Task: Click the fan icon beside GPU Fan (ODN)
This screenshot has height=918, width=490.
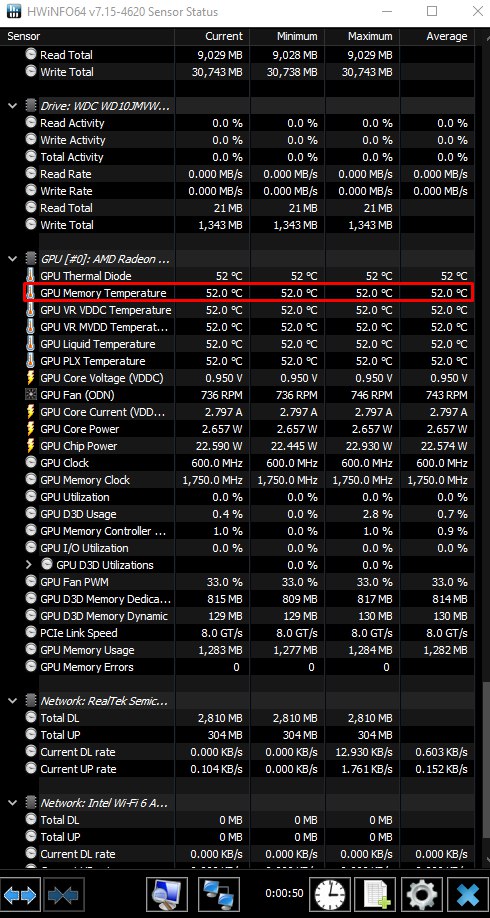Action: click(x=30, y=395)
